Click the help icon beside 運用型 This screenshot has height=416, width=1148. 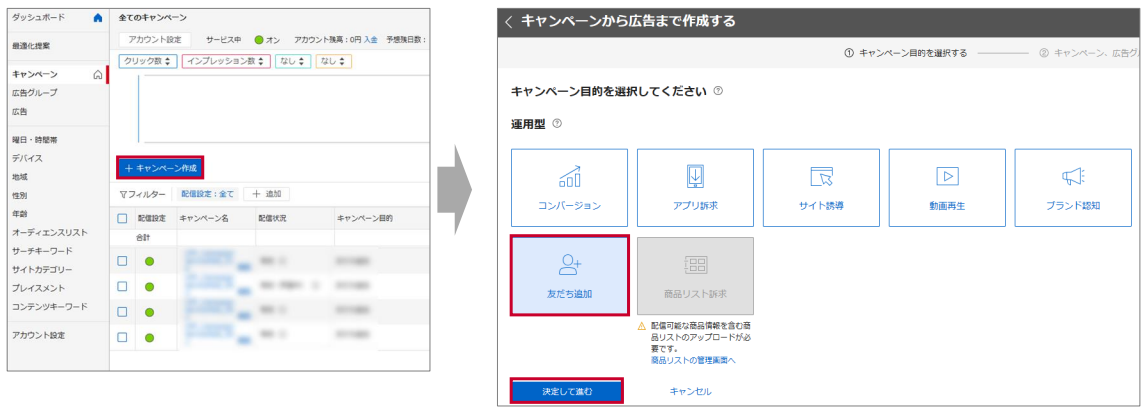557,124
